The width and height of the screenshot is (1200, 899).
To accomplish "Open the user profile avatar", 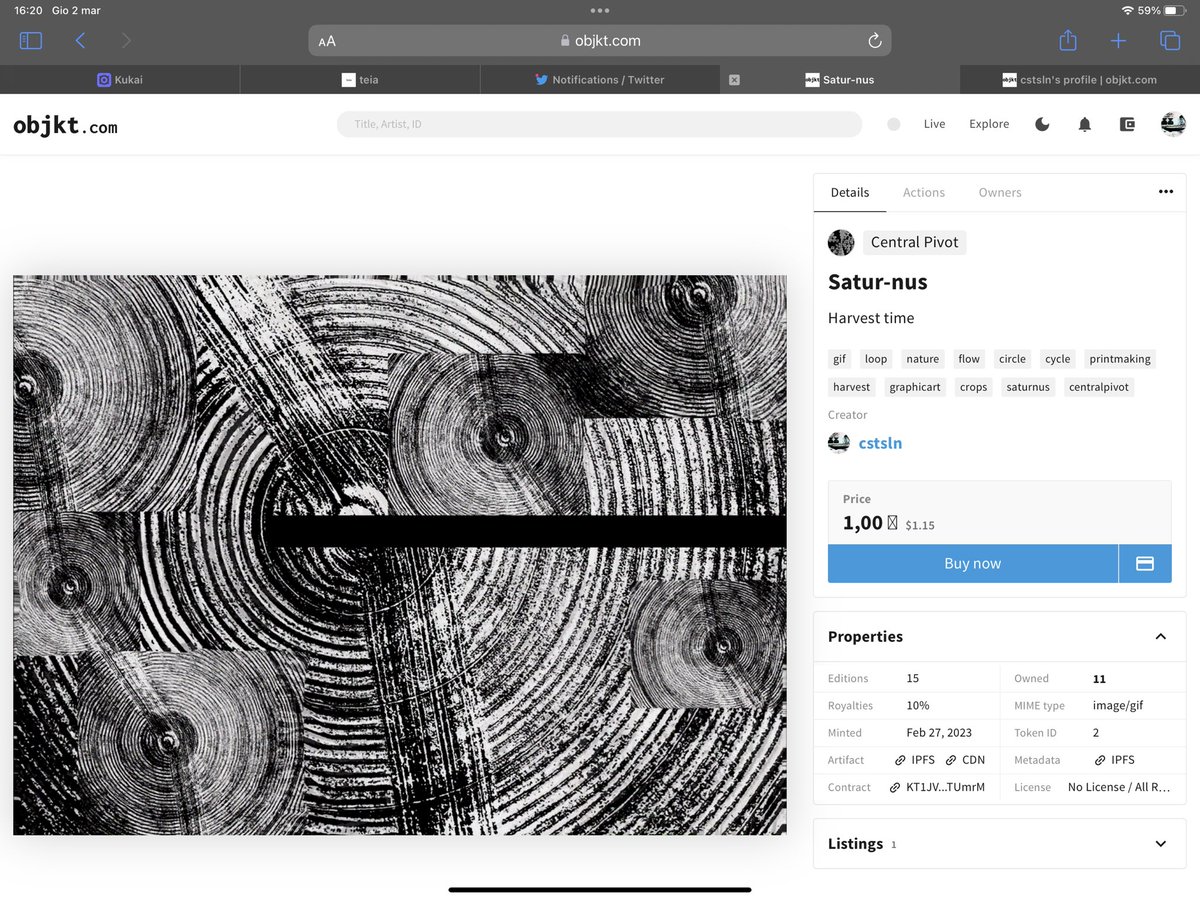I will click(x=1173, y=124).
